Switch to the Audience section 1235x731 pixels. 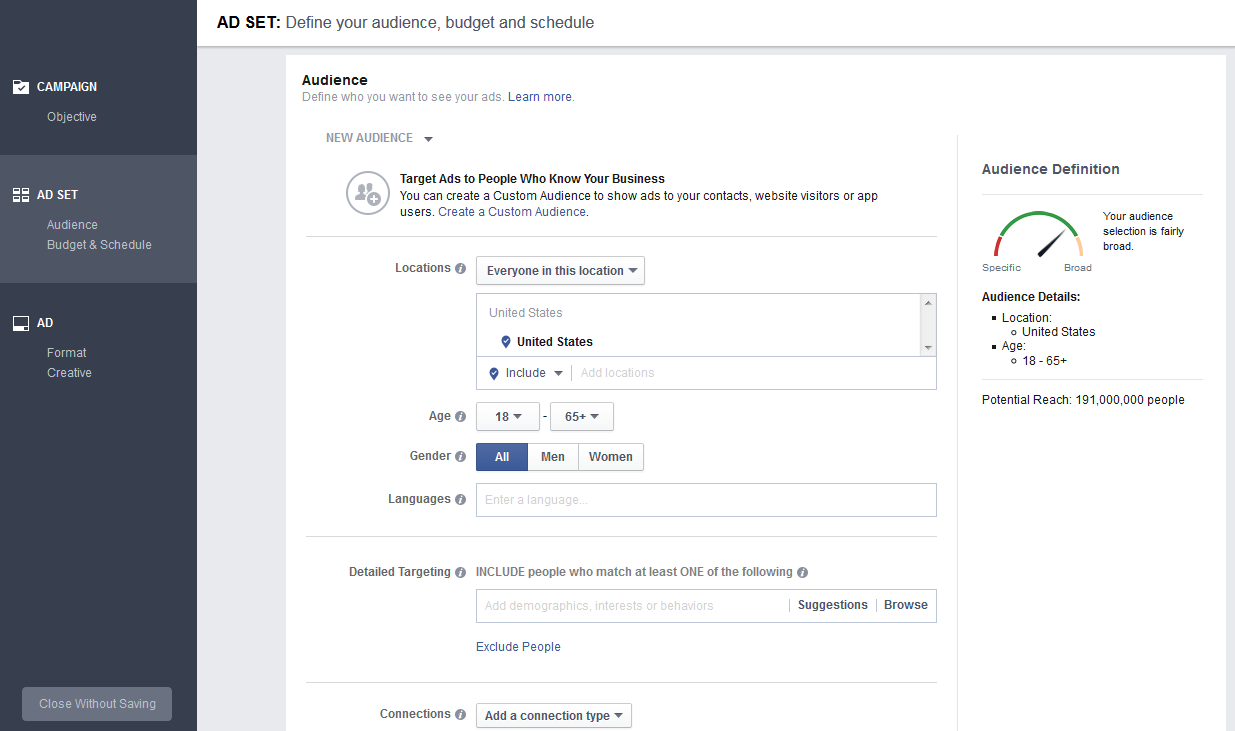pos(71,224)
